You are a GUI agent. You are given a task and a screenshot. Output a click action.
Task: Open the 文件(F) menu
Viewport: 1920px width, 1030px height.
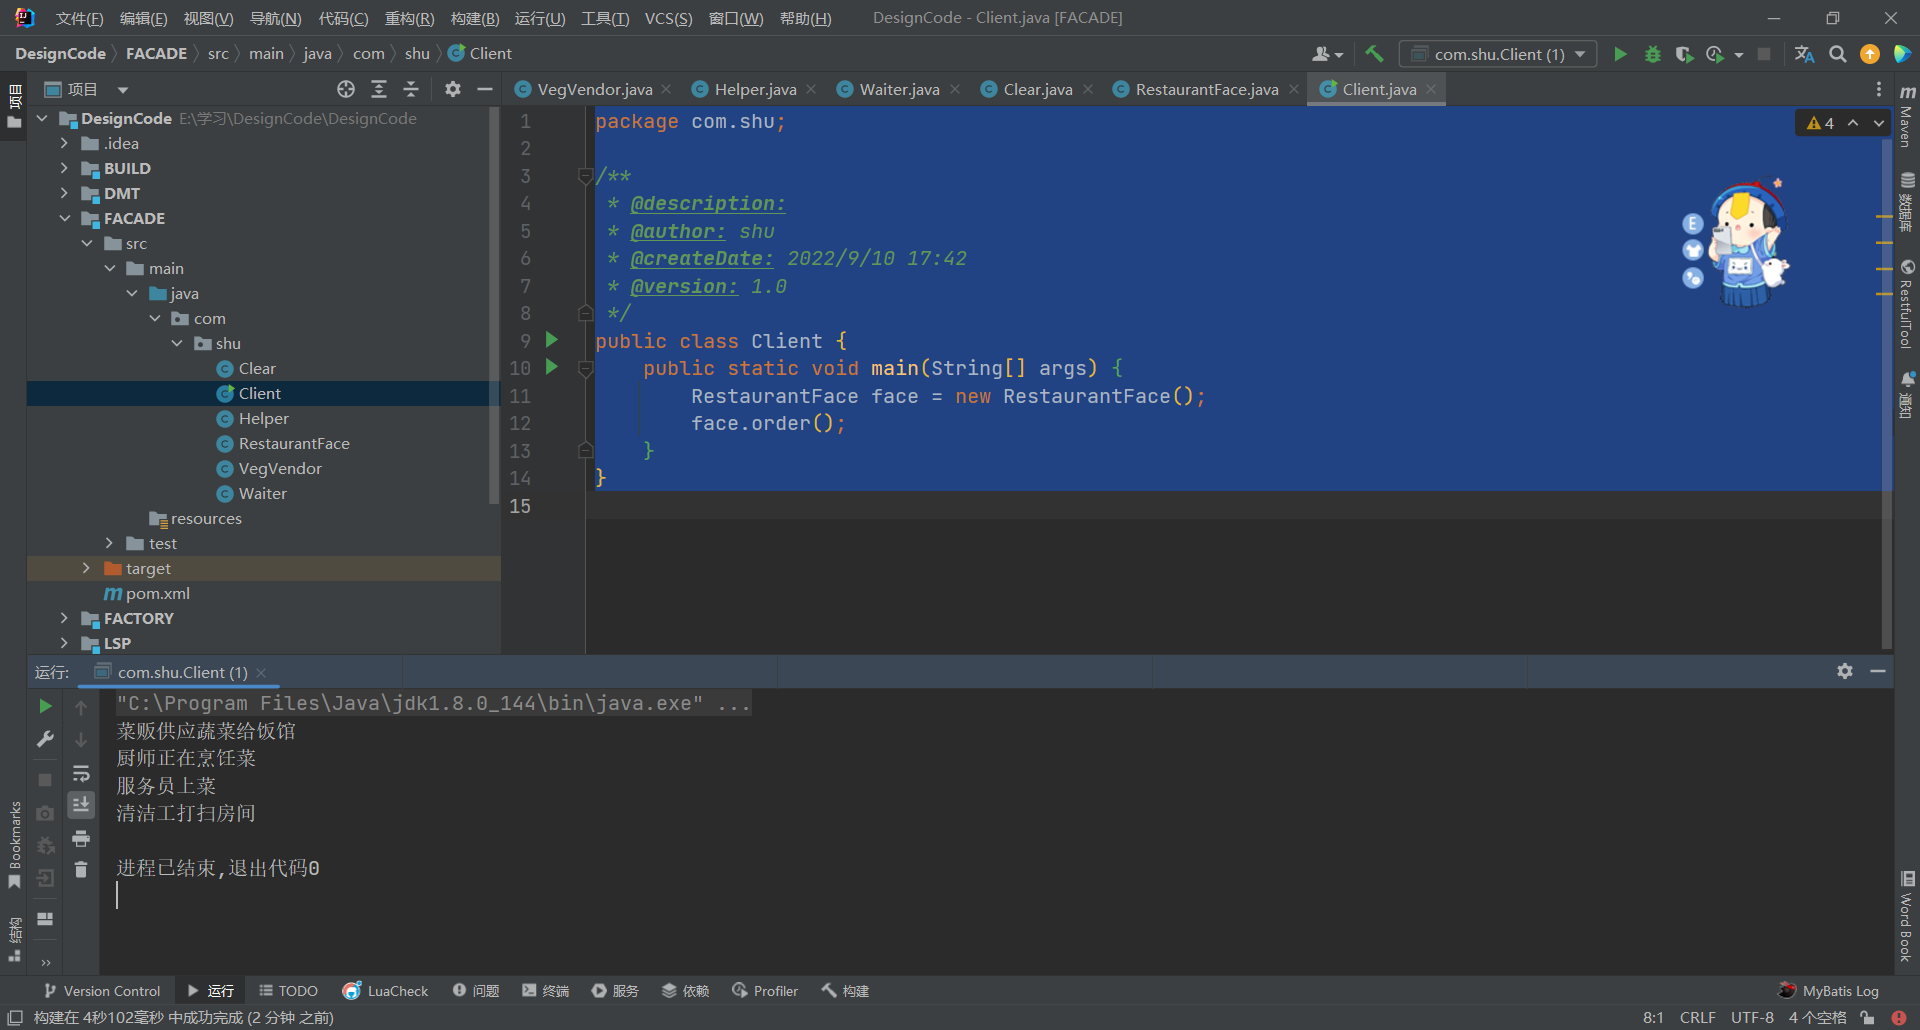[79, 18]
